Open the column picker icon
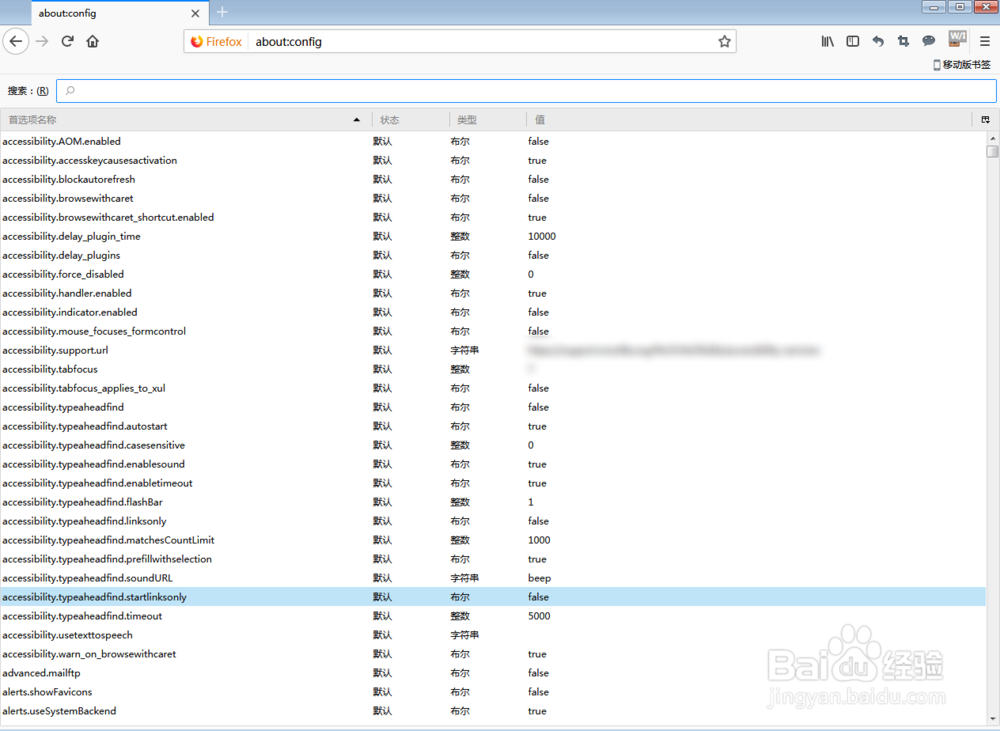 point(985,119)
